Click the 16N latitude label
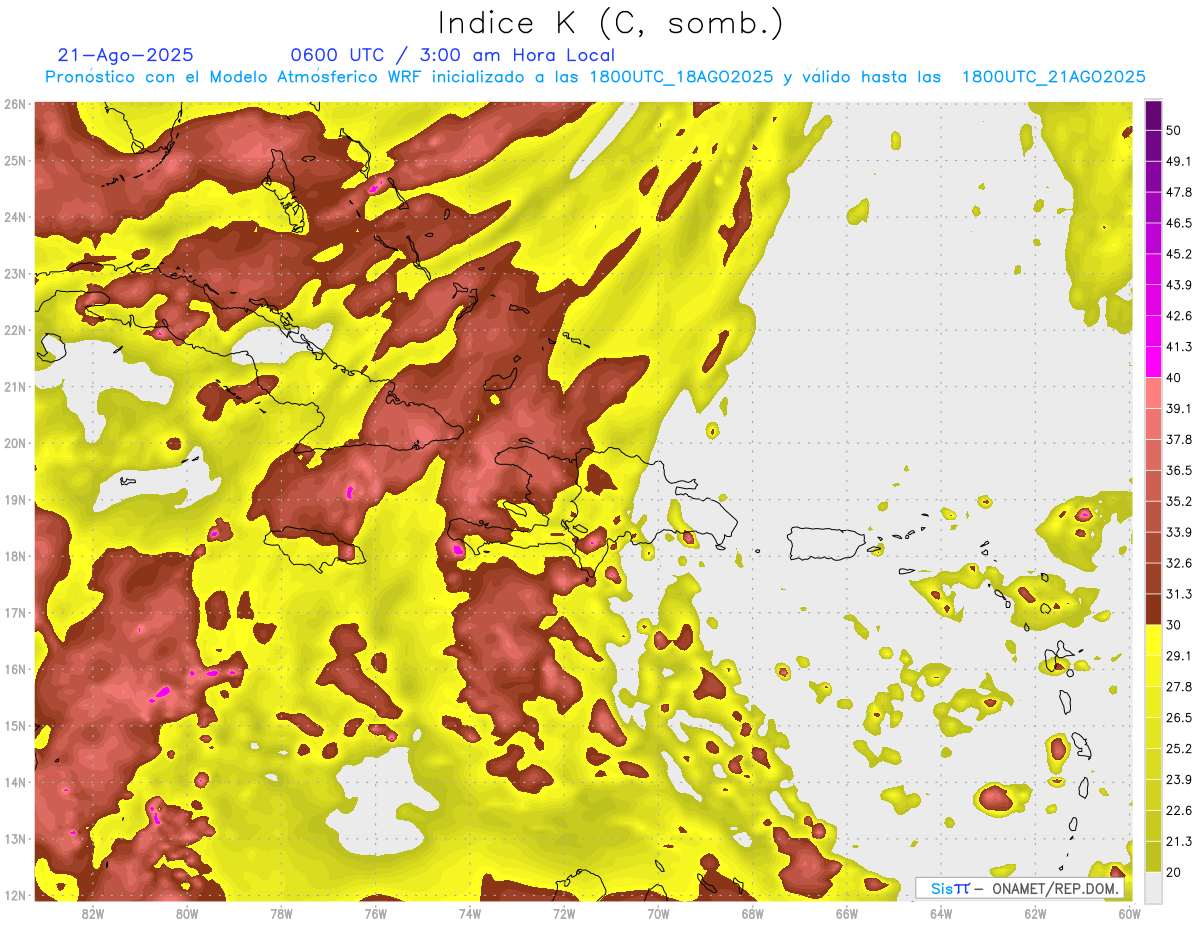The width and height of the screenshot is (1200, 927). (x=15, y=669)
